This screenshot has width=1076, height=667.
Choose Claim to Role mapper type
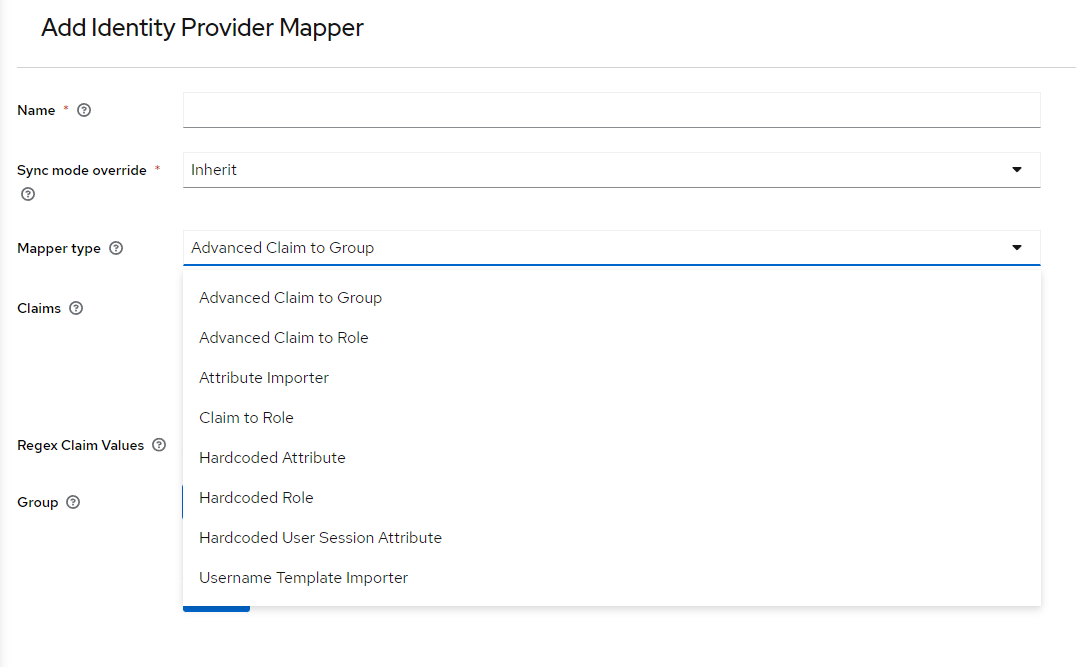pos(246,417)
